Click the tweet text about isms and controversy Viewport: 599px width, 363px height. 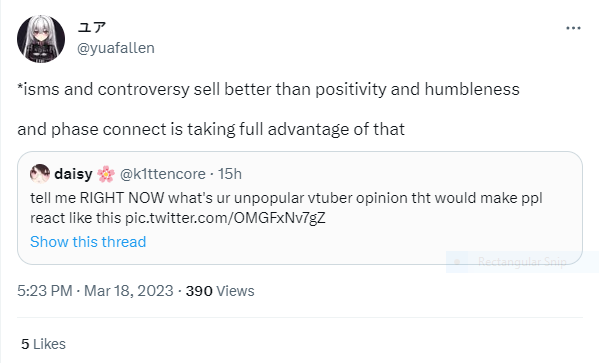(268, 89)
